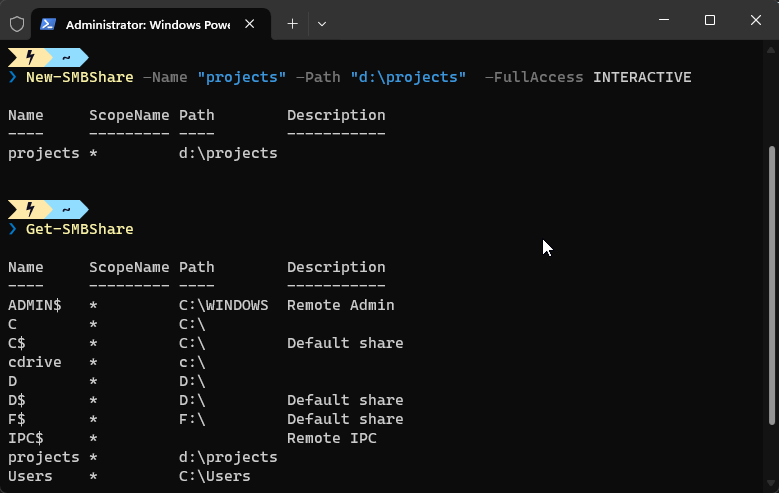Click the "projects" name argument in command
The width and height of the screenshot is (779, 493).
242,77
